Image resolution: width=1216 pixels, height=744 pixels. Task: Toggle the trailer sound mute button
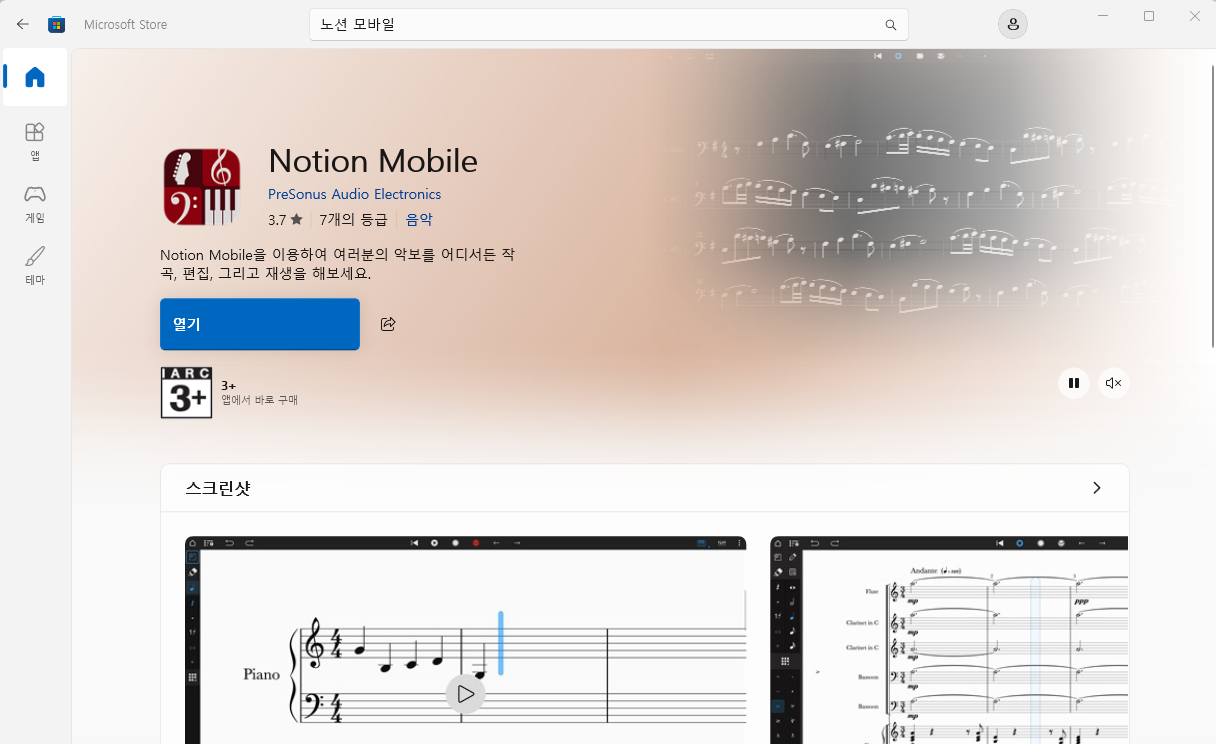[x=1113, y=383]
